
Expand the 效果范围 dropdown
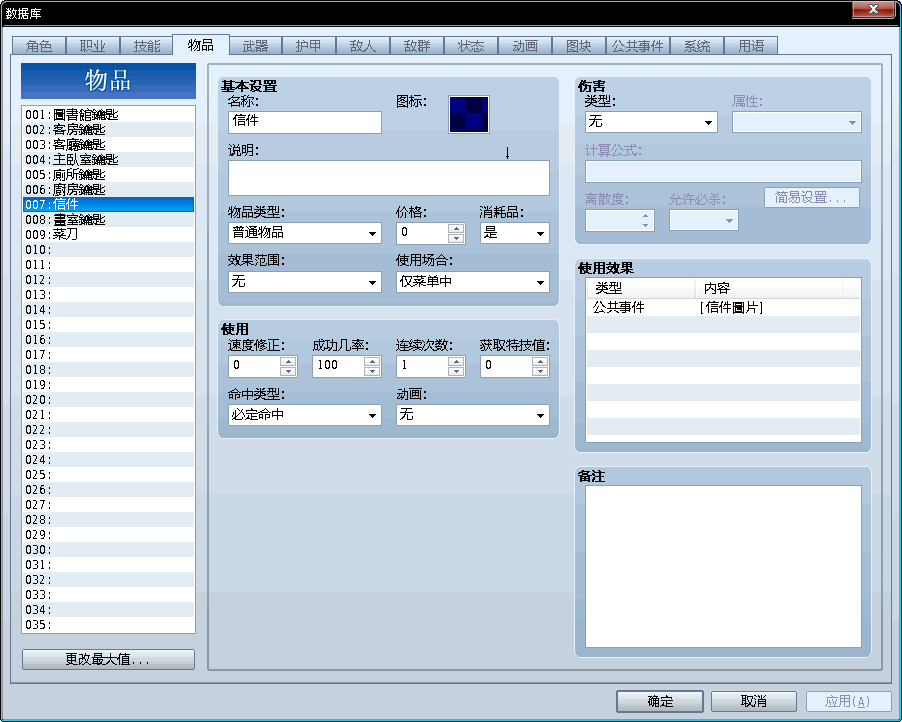[304, 282]
